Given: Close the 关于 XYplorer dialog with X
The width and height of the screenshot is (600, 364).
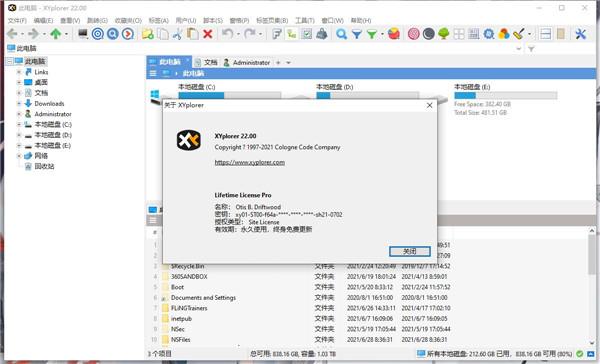Looking at the screenshot, I should pyautogui.click(x=429, y=105).
